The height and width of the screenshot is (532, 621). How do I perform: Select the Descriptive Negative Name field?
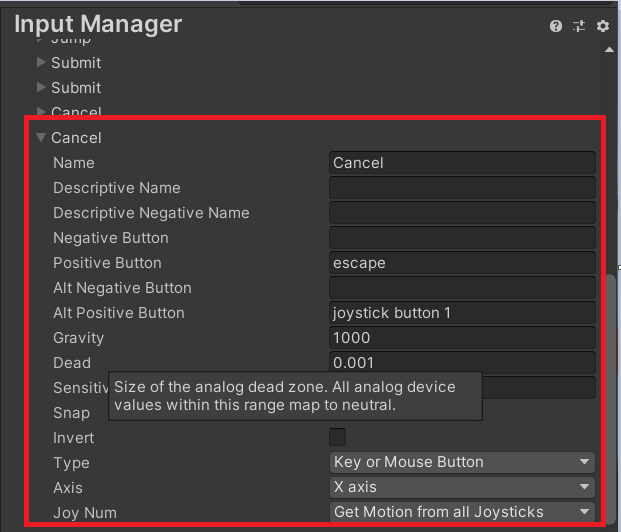point(462,212)
